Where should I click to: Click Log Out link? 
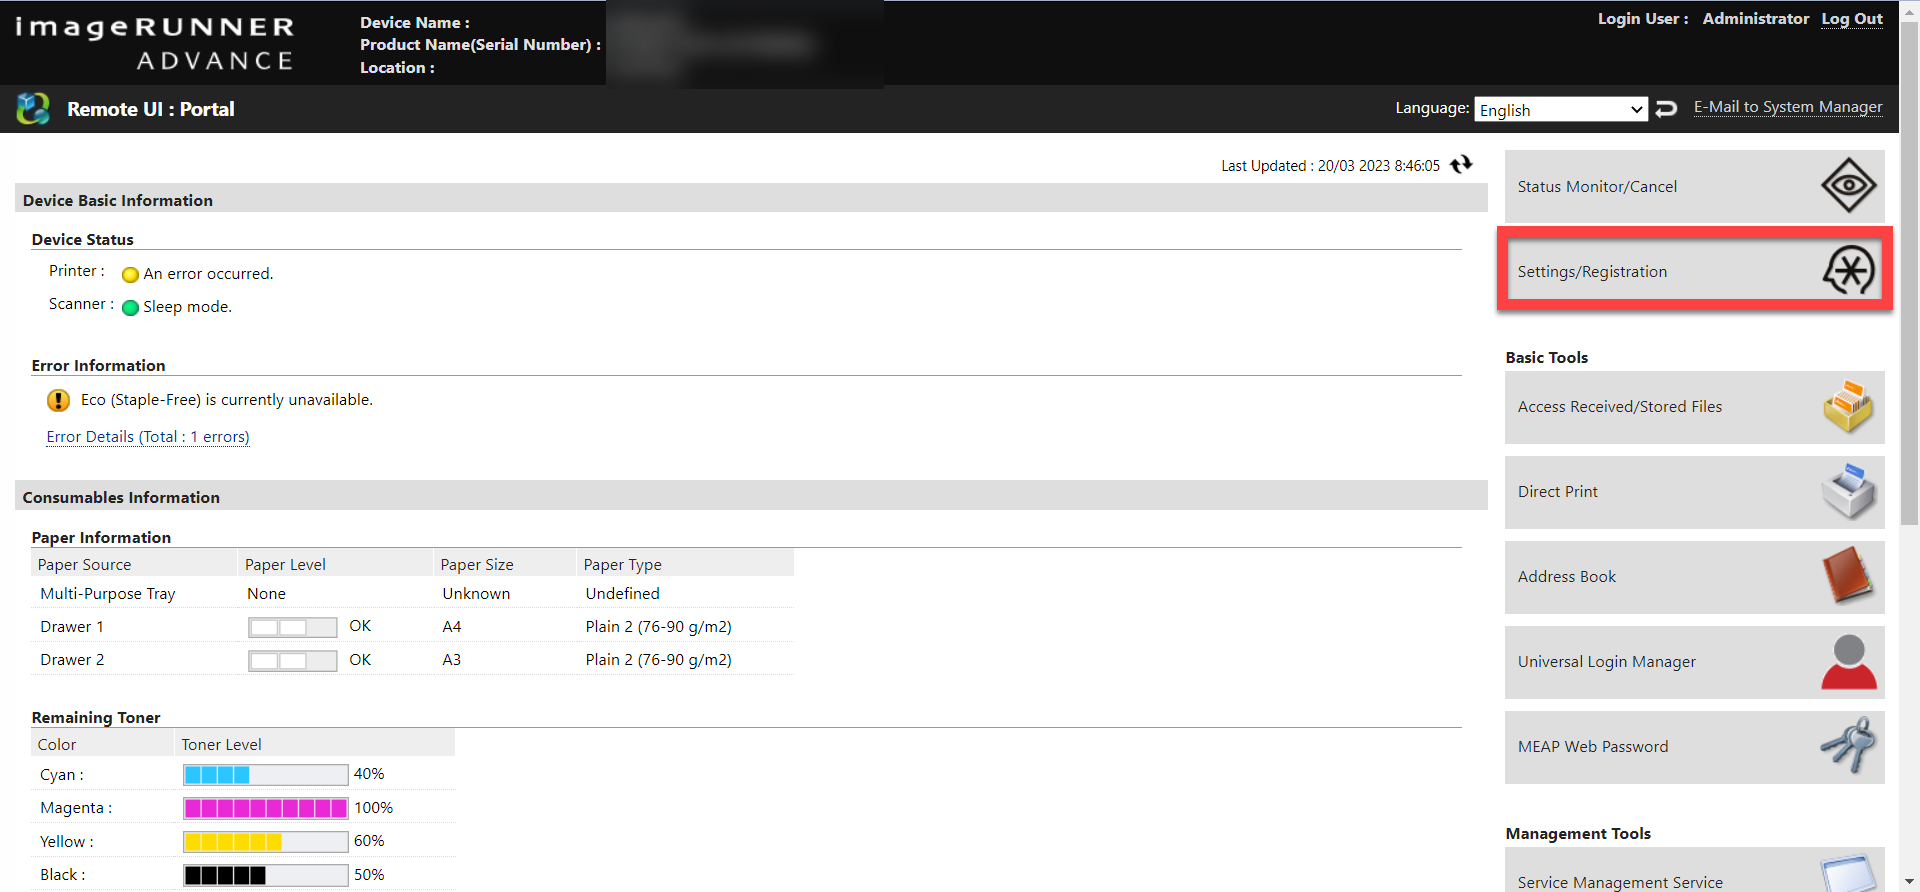pyautogui.click(x=1851, y=19)
